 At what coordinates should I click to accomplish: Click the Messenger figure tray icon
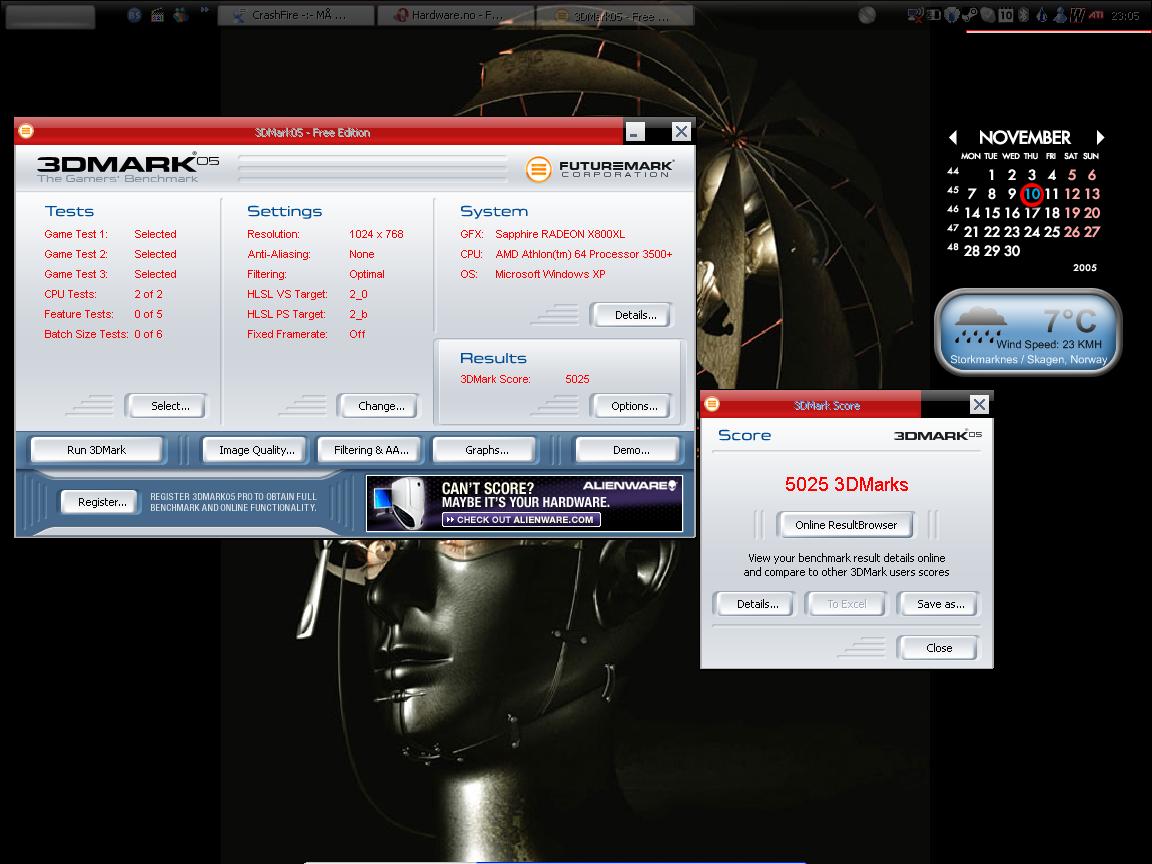1059,15
